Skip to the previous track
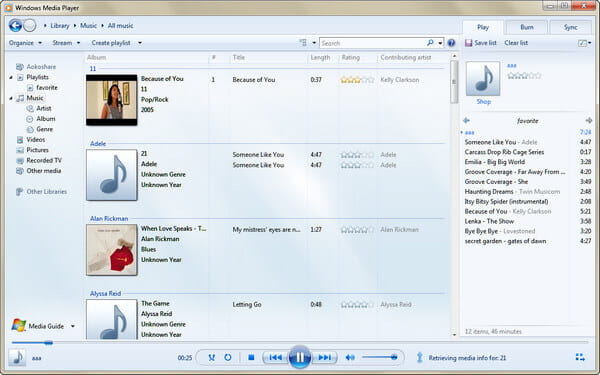The image size is (600, 375). [x=276, y=357]
